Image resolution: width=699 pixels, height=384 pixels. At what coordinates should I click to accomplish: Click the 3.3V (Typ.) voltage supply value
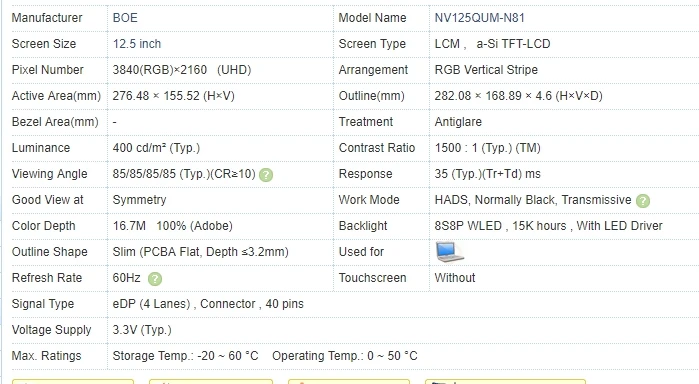pos(142,330)
